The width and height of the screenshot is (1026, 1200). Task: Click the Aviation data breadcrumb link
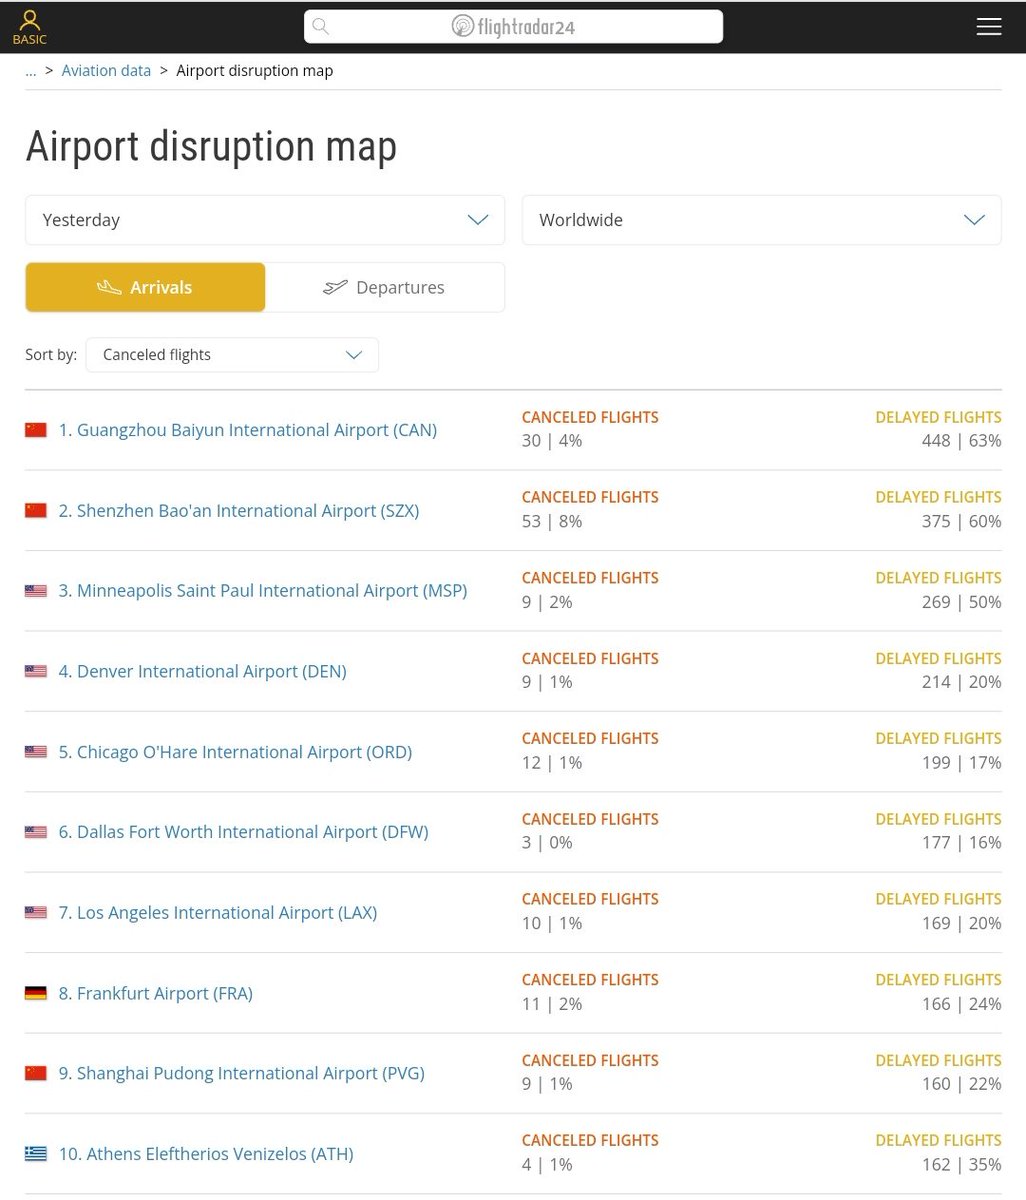click(x=106, y=71)
